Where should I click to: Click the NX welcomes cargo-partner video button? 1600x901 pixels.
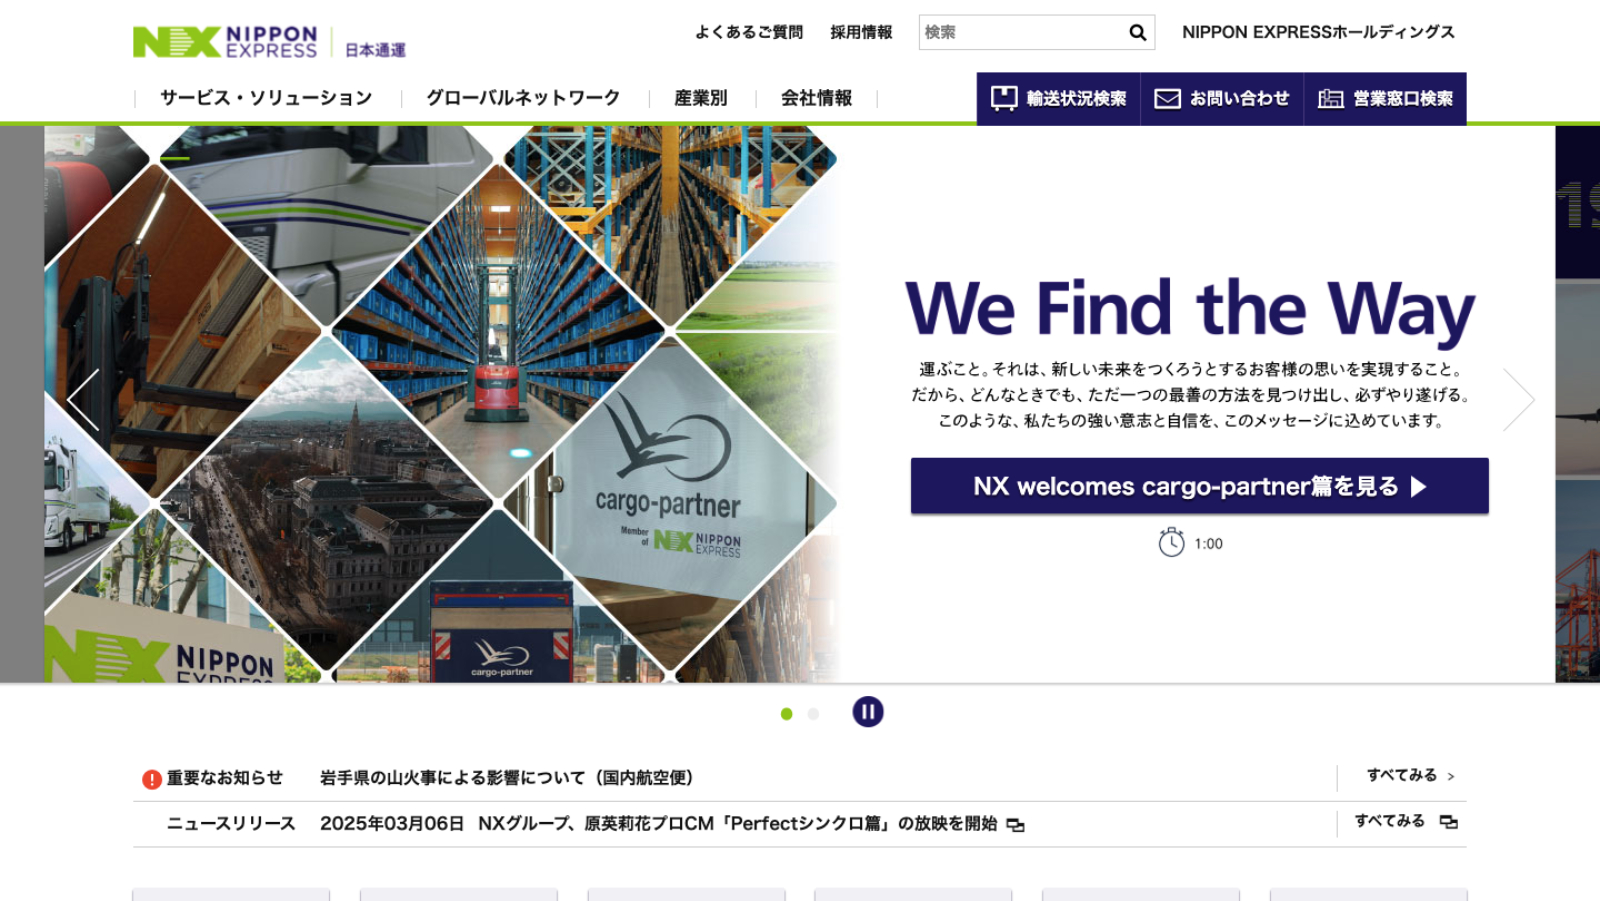[x=1199, y=486]
